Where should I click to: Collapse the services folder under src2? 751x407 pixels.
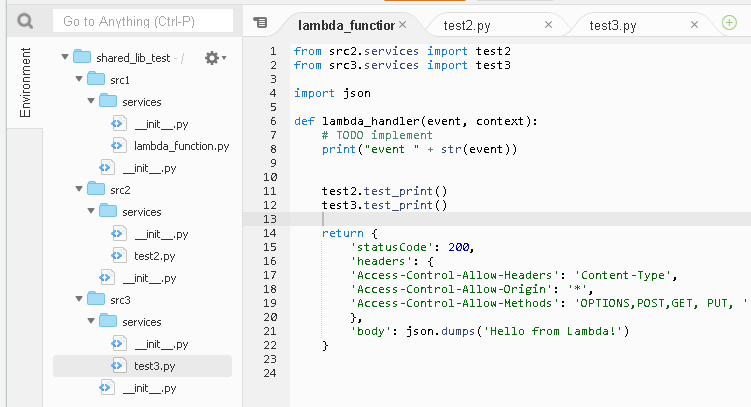click(91, 211)
